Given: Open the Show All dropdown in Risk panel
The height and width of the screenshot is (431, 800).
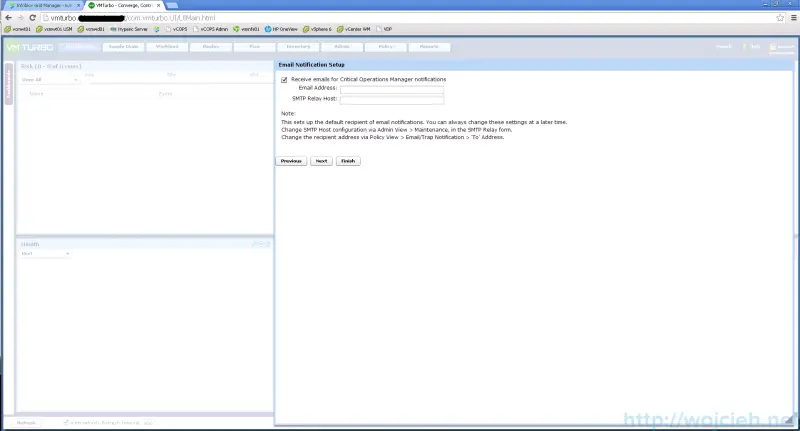Looking at the screenshot, I should click(x=49, y=80).
